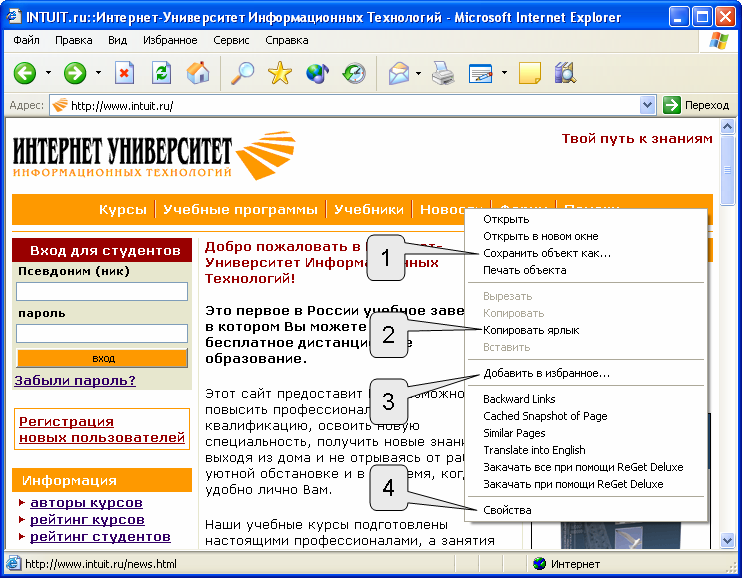Screen dimensions: 742x578
Task: Click the orange вход login button
Action: [102, 358]
